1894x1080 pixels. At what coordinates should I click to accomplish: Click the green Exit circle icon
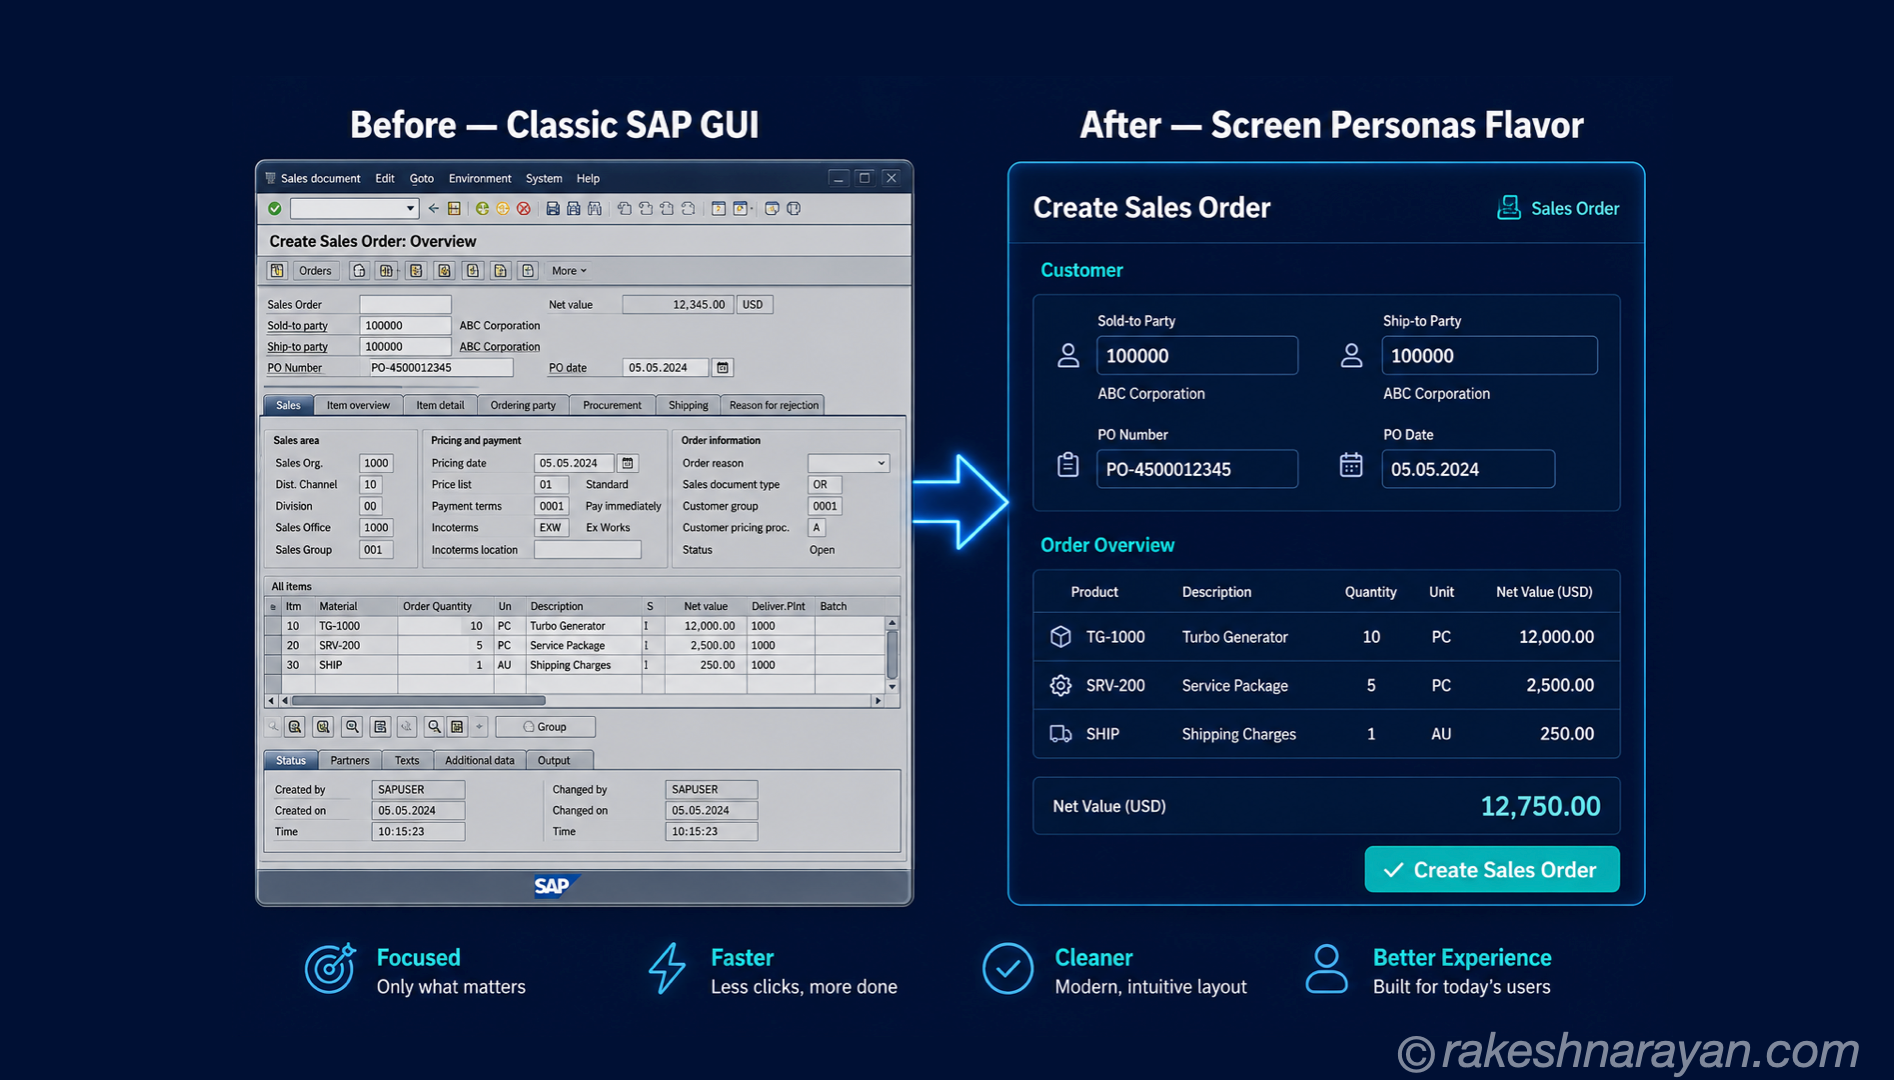click(482, 208)
